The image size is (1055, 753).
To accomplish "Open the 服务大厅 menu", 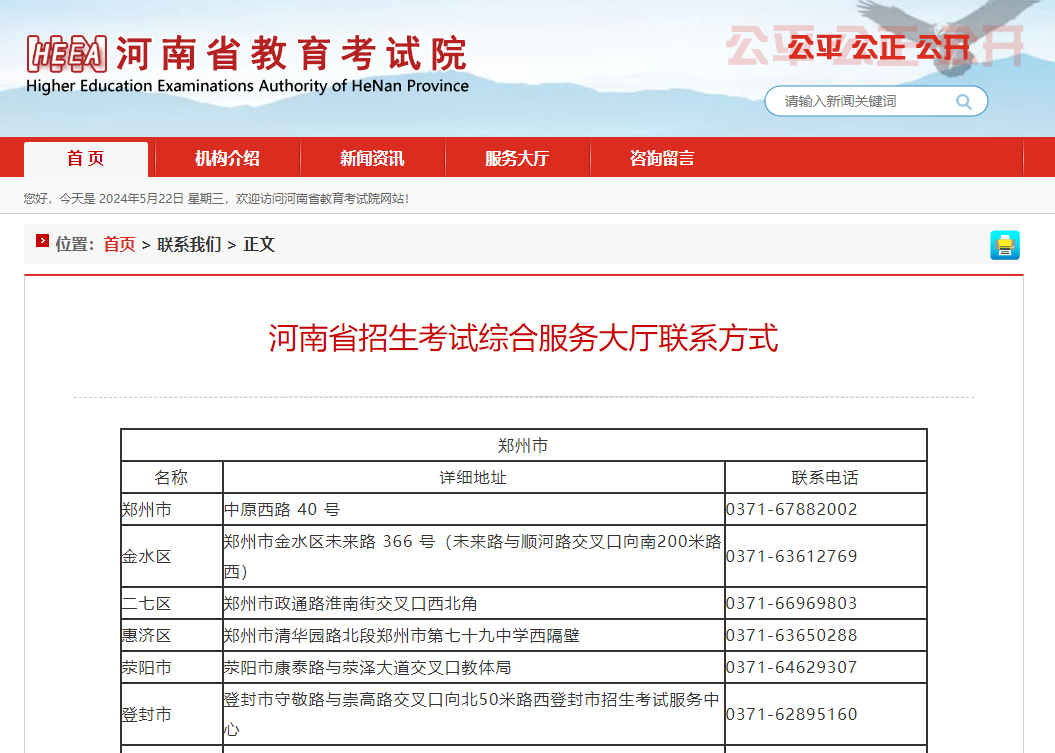I will click(x=518, y=157).
